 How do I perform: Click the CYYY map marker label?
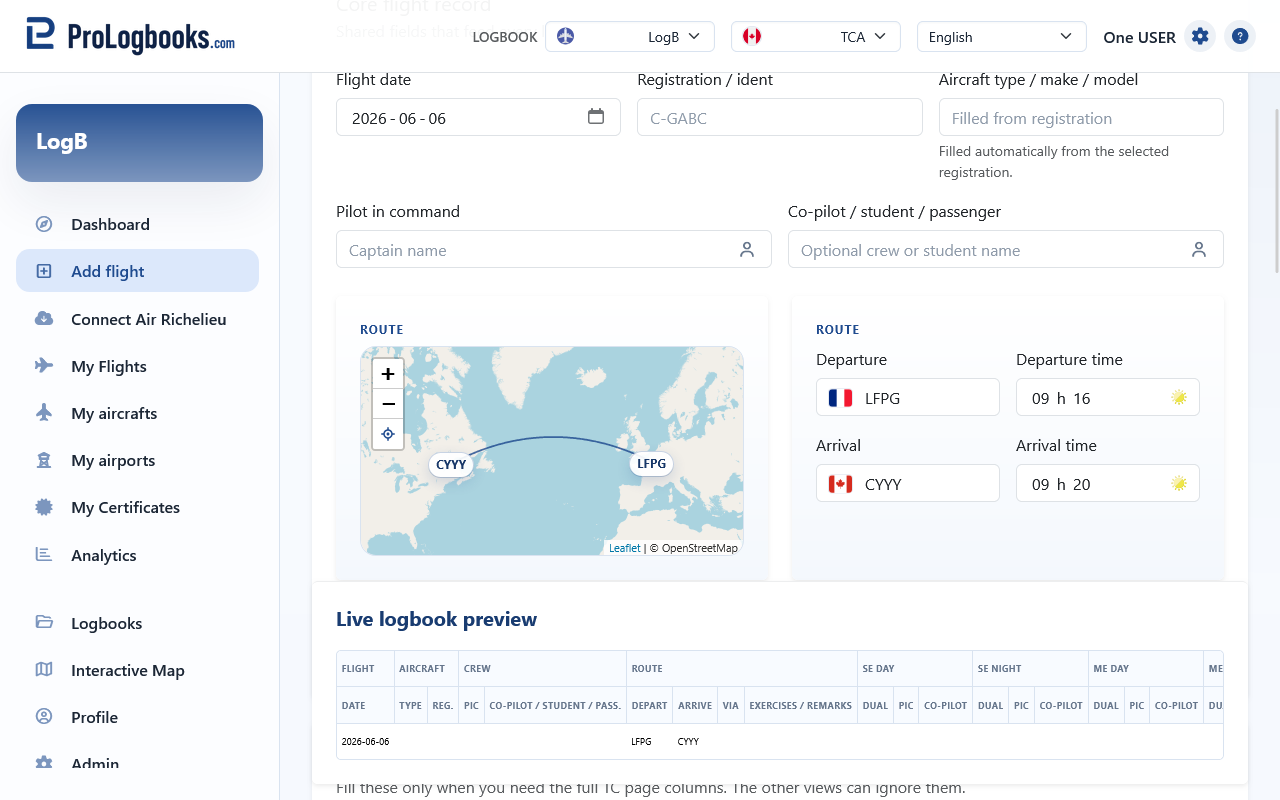tap(451, 464)
